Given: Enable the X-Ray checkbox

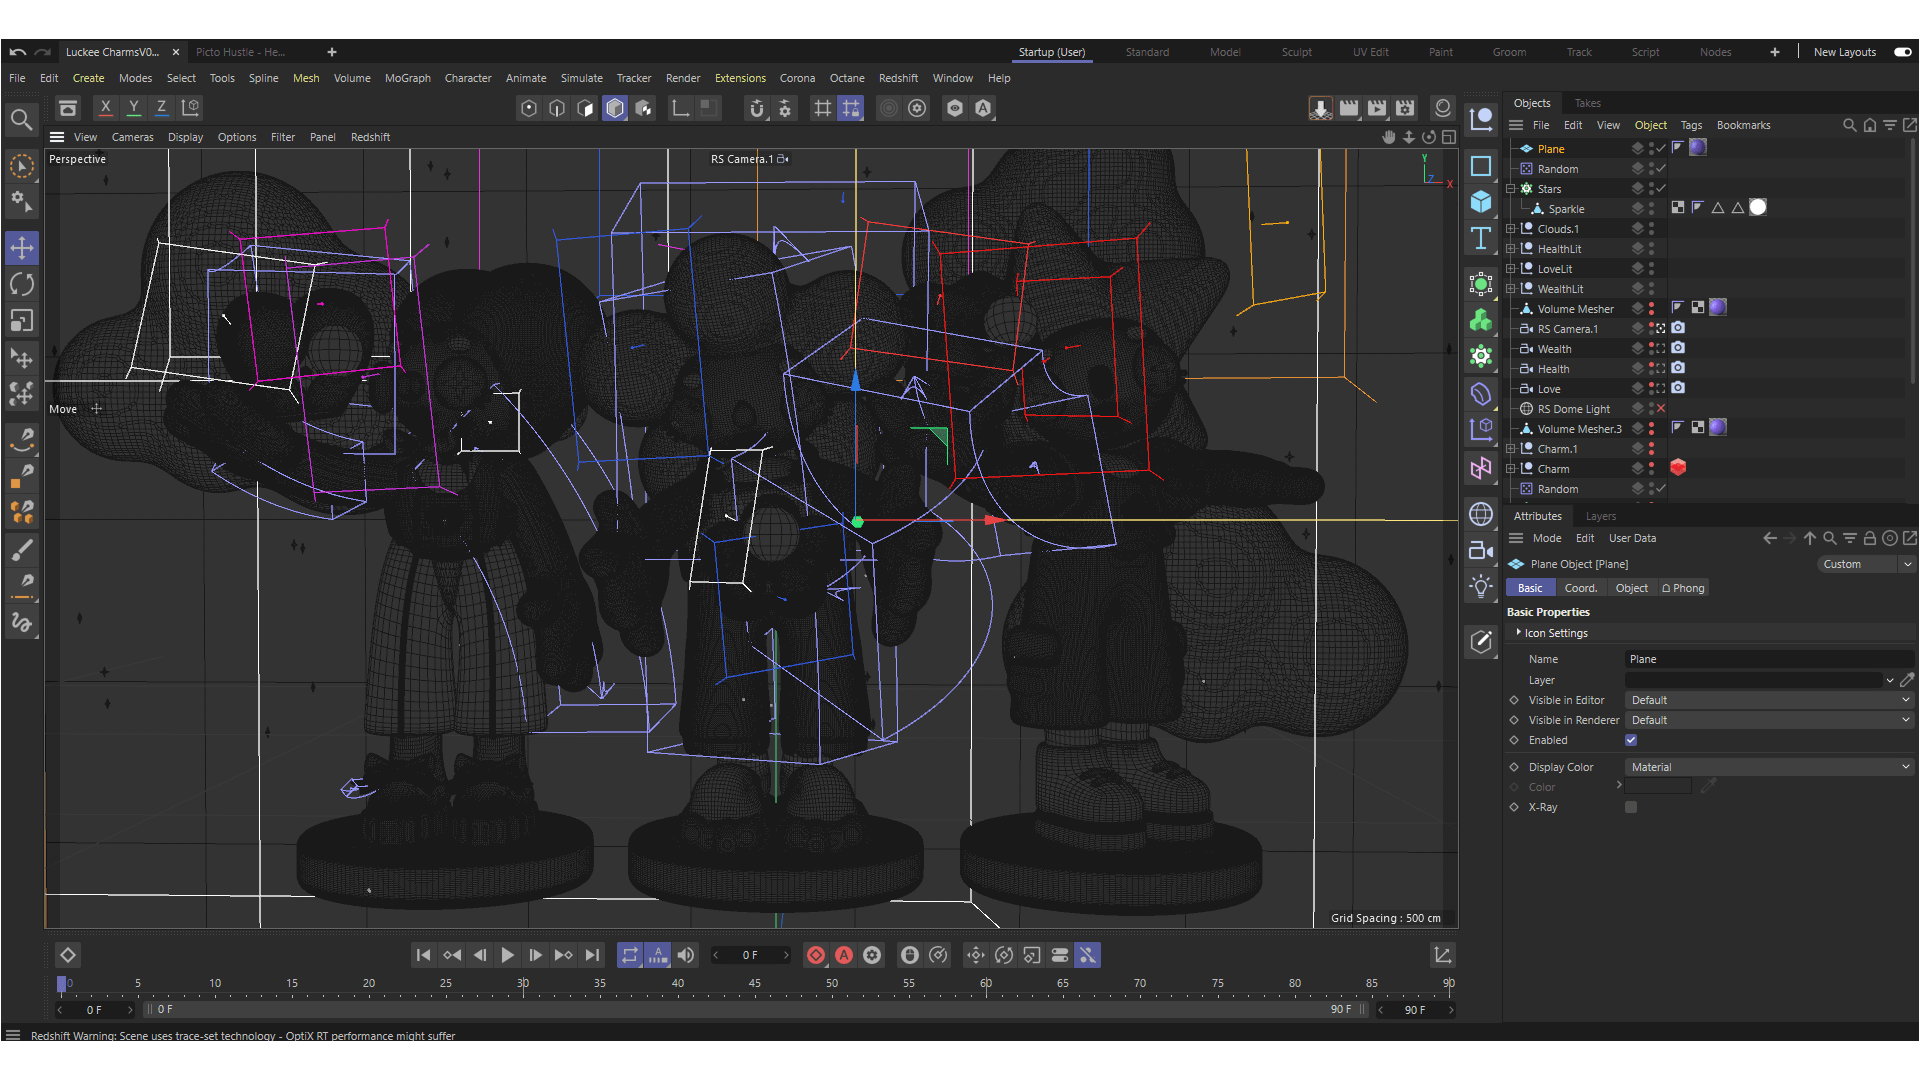Looking at the screenshot, I should [x=1631, y=807].
